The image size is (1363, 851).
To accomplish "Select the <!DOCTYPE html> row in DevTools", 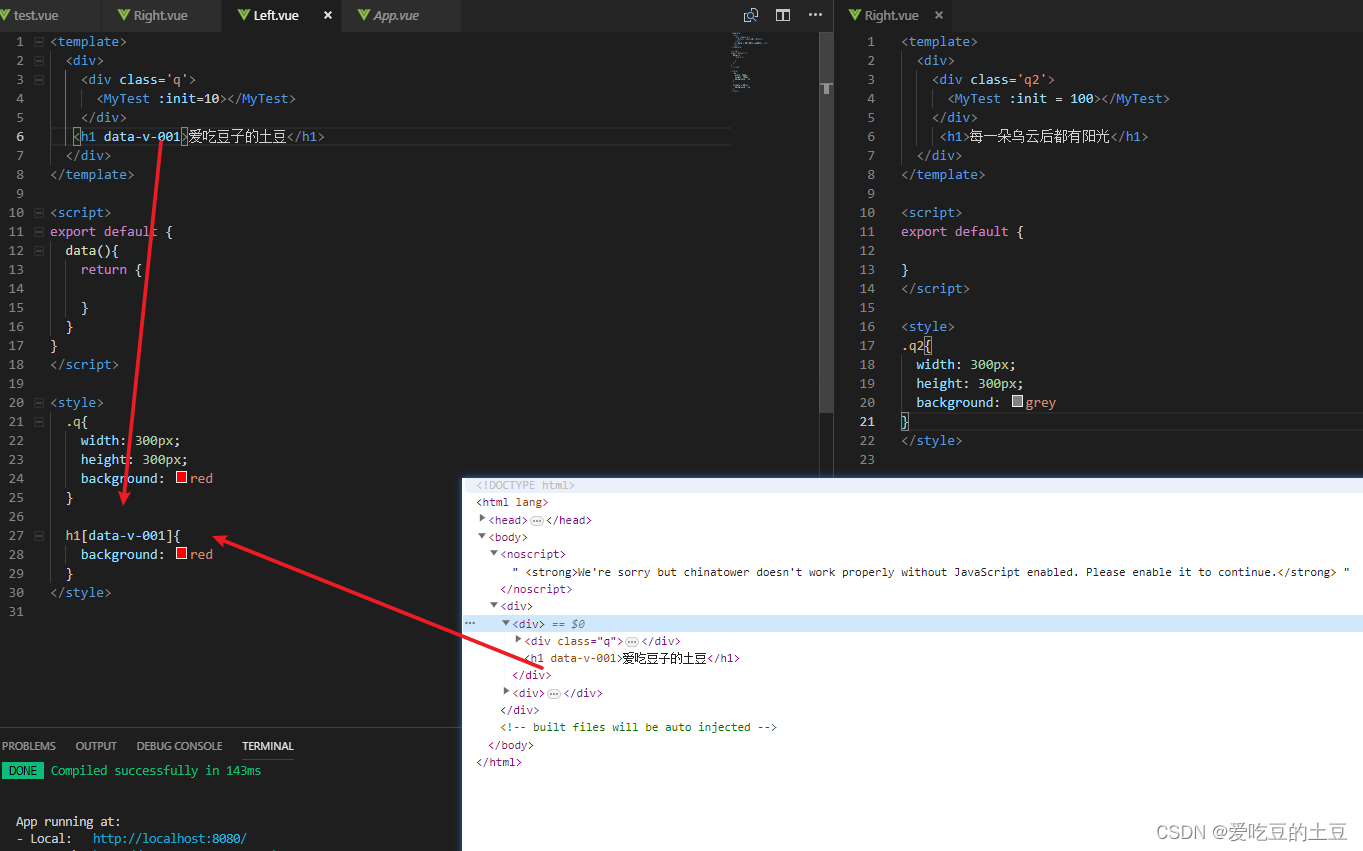I will (x=526, y=485).
